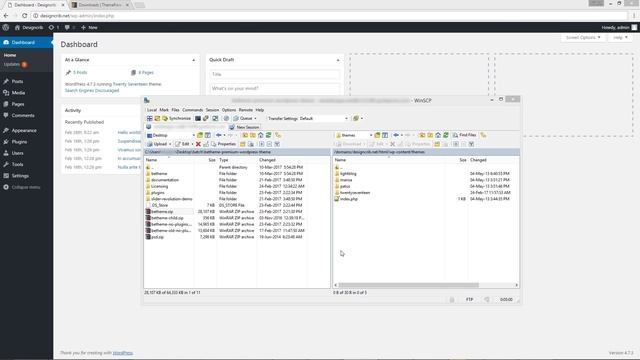Click Collapse menu in WordPress sidebar
This screenshot has width=640, height=360.
[x=25, y=187]
